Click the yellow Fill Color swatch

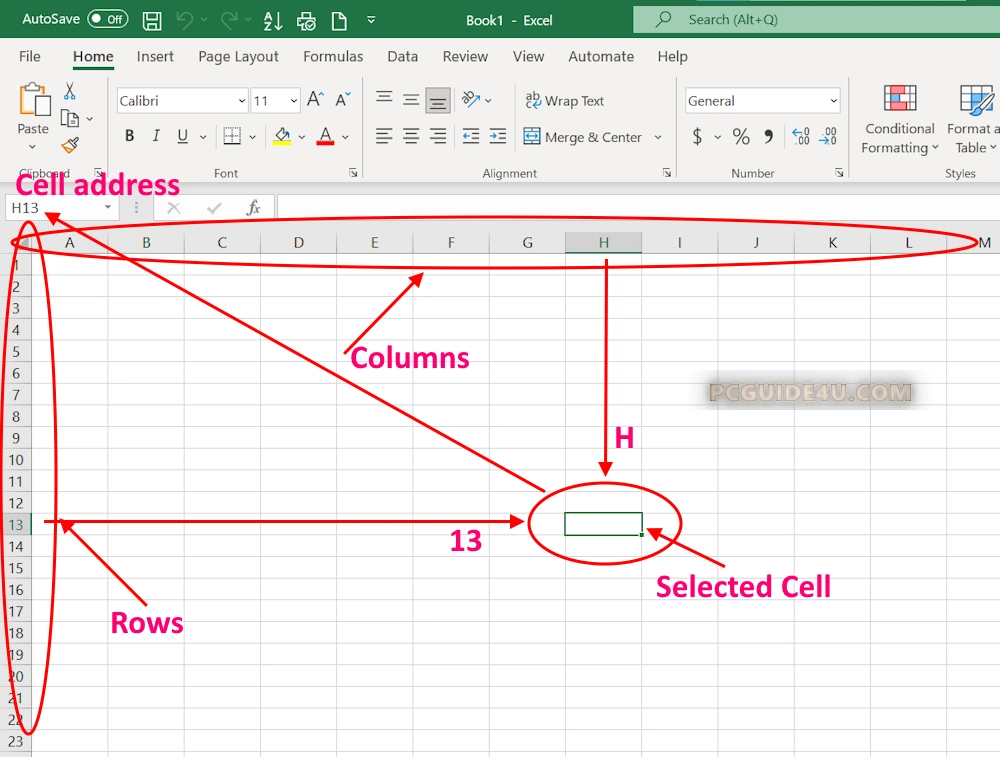tap(281, 137)
